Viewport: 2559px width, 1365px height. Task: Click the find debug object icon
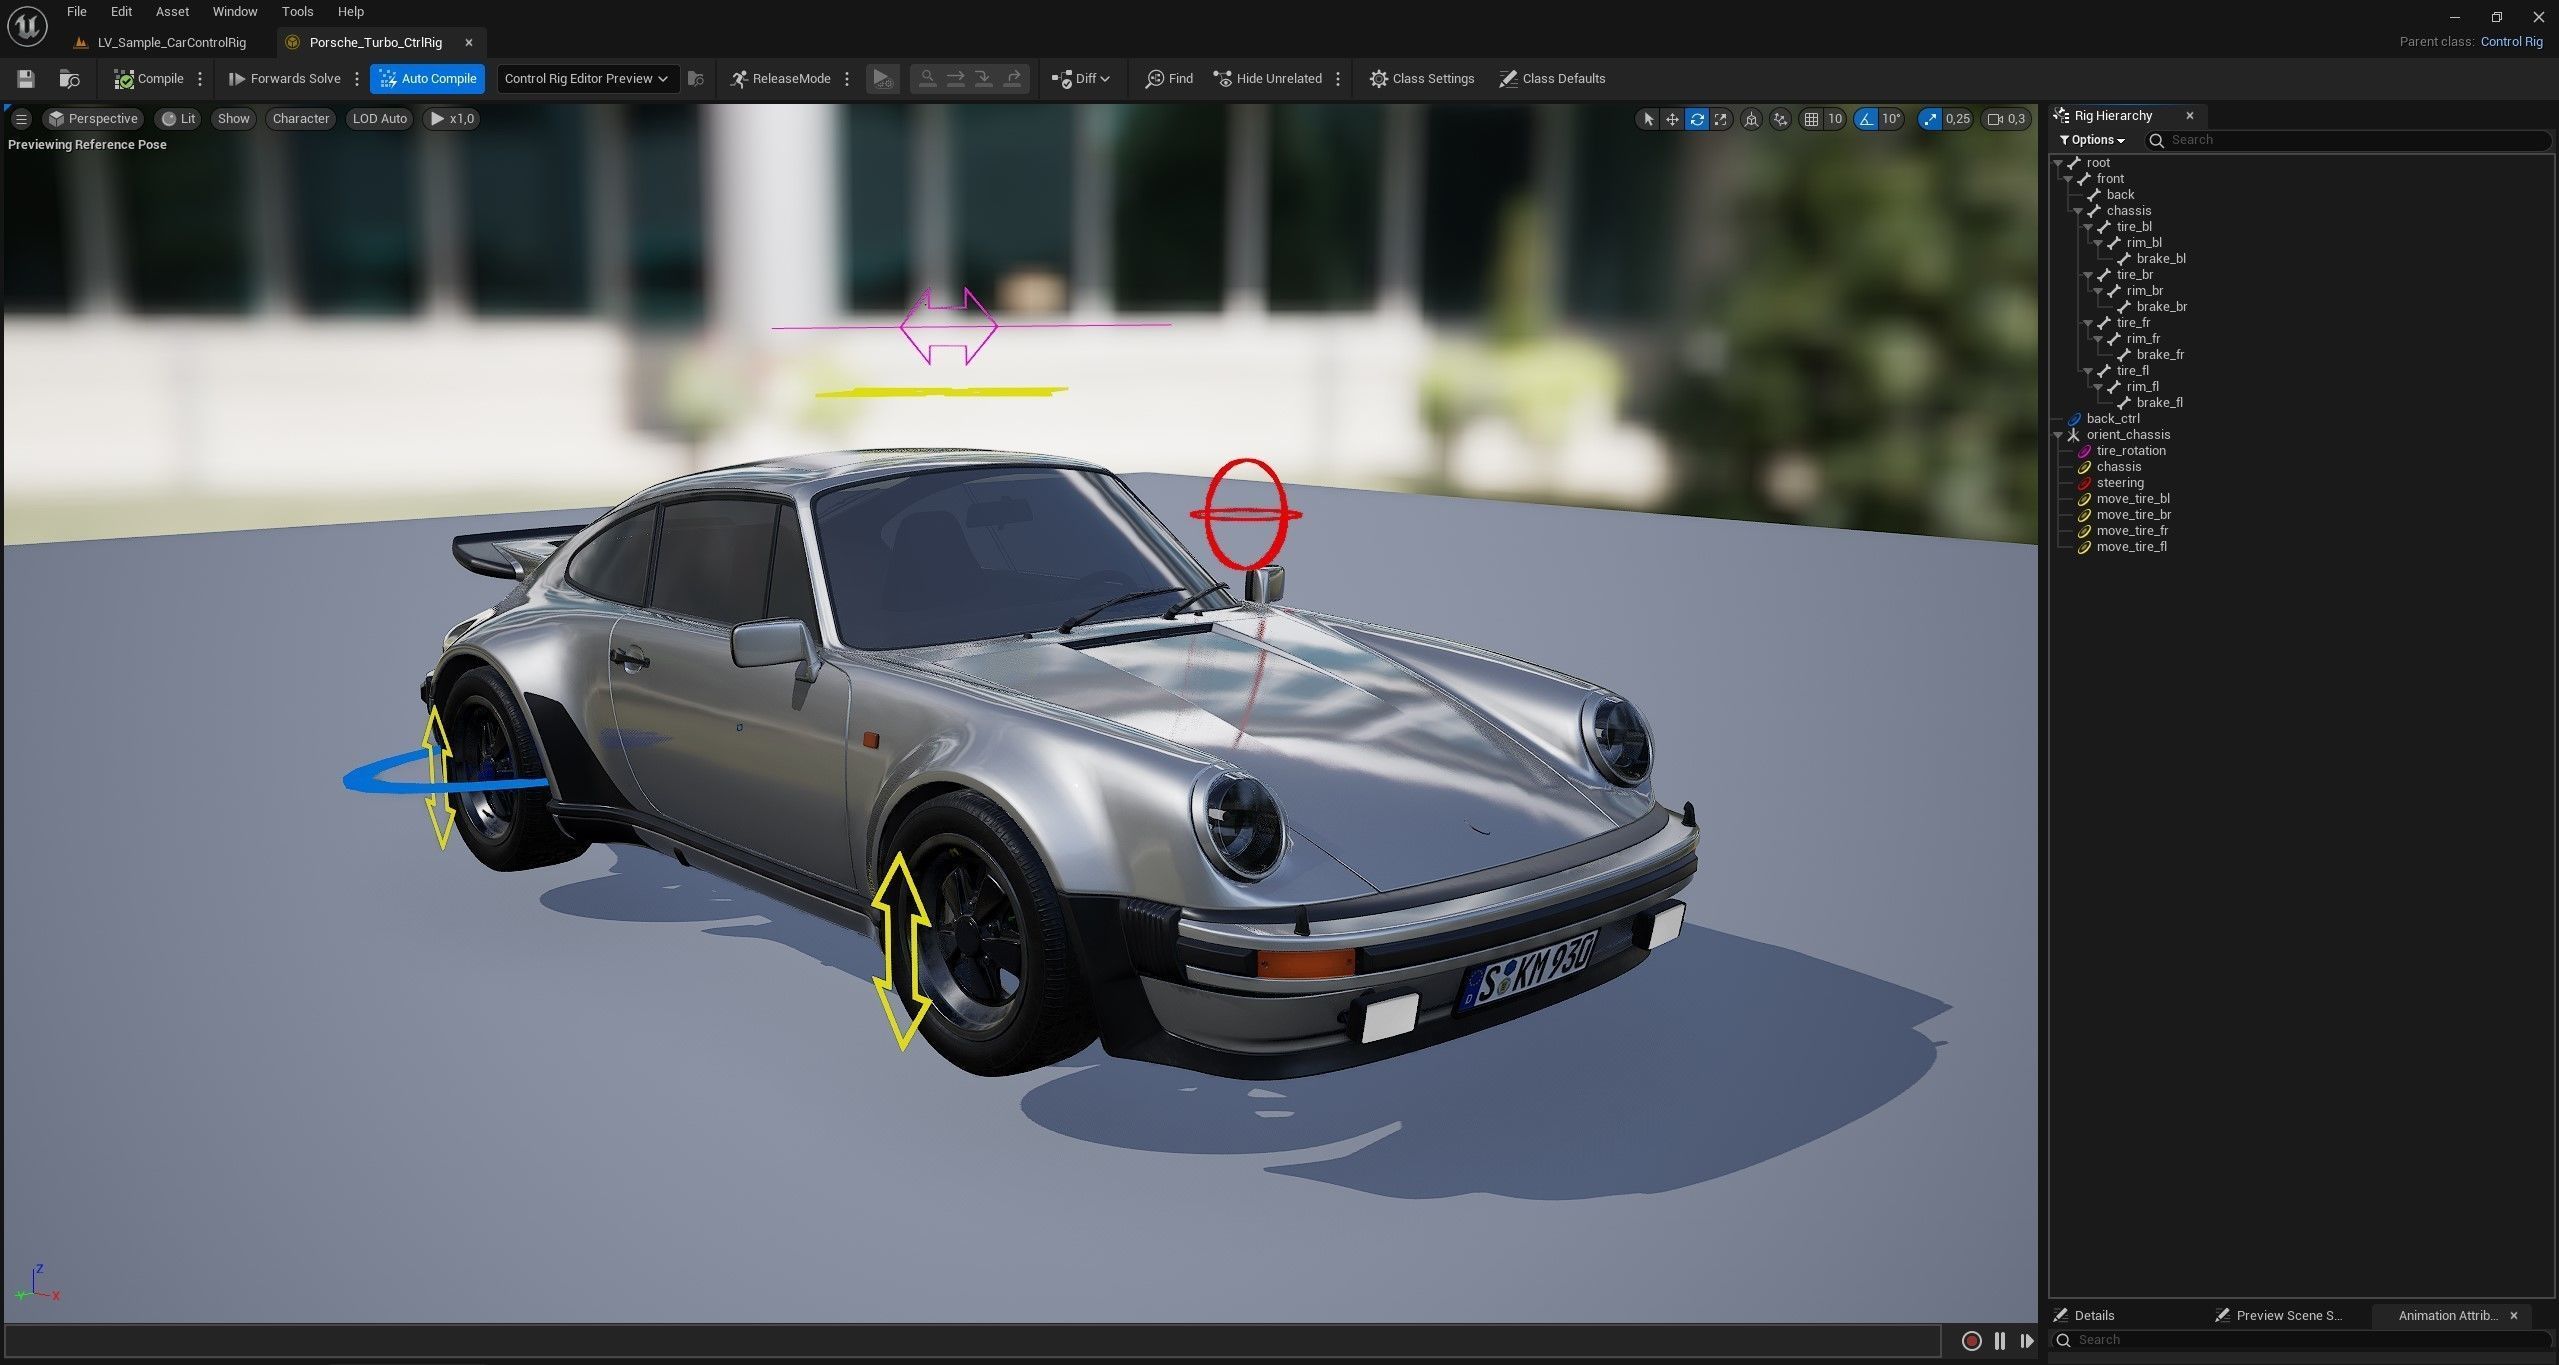pos(696,79)
